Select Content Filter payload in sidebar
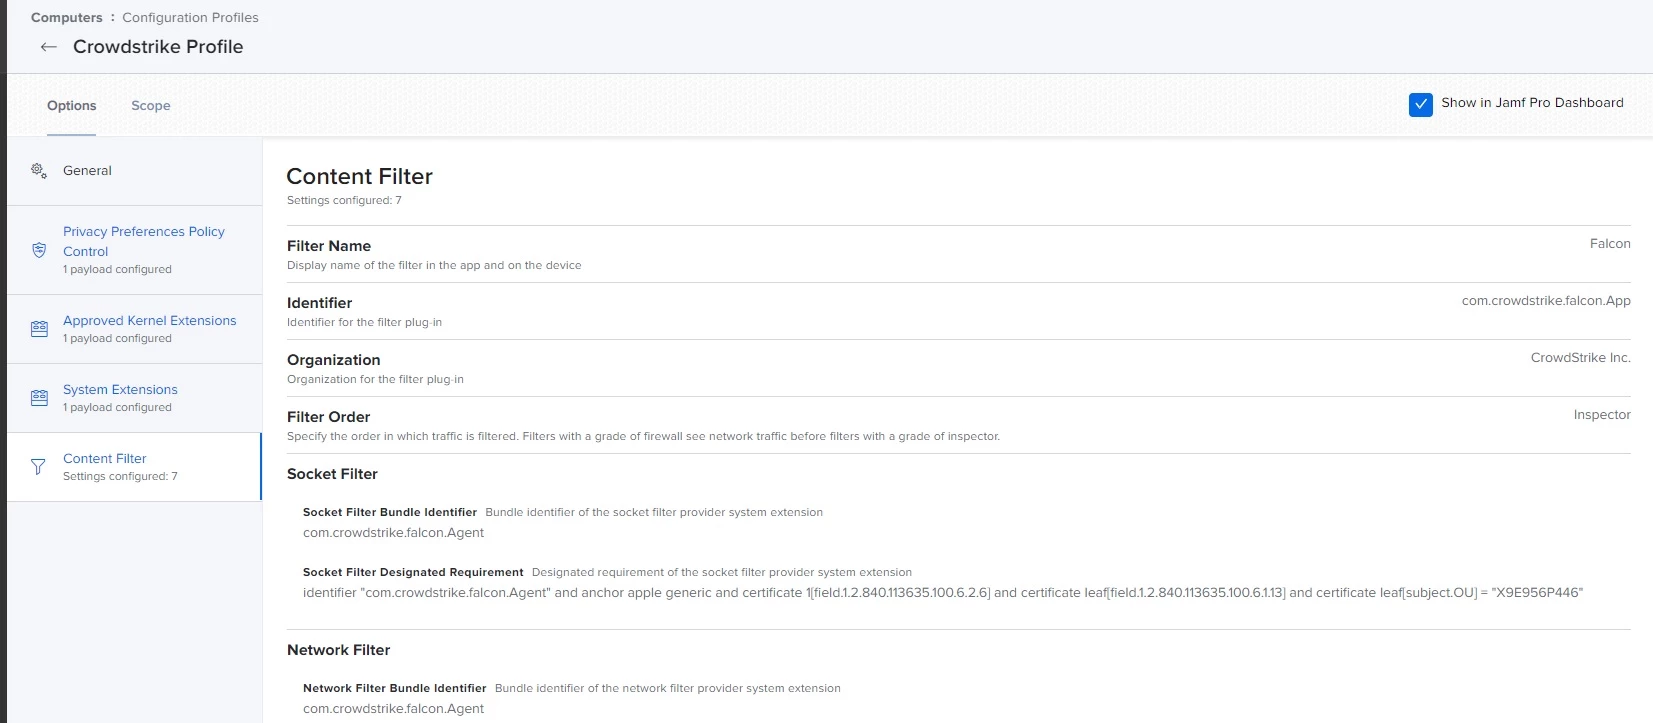Viewport: 1653px width, 723px height. click(134, 467)
